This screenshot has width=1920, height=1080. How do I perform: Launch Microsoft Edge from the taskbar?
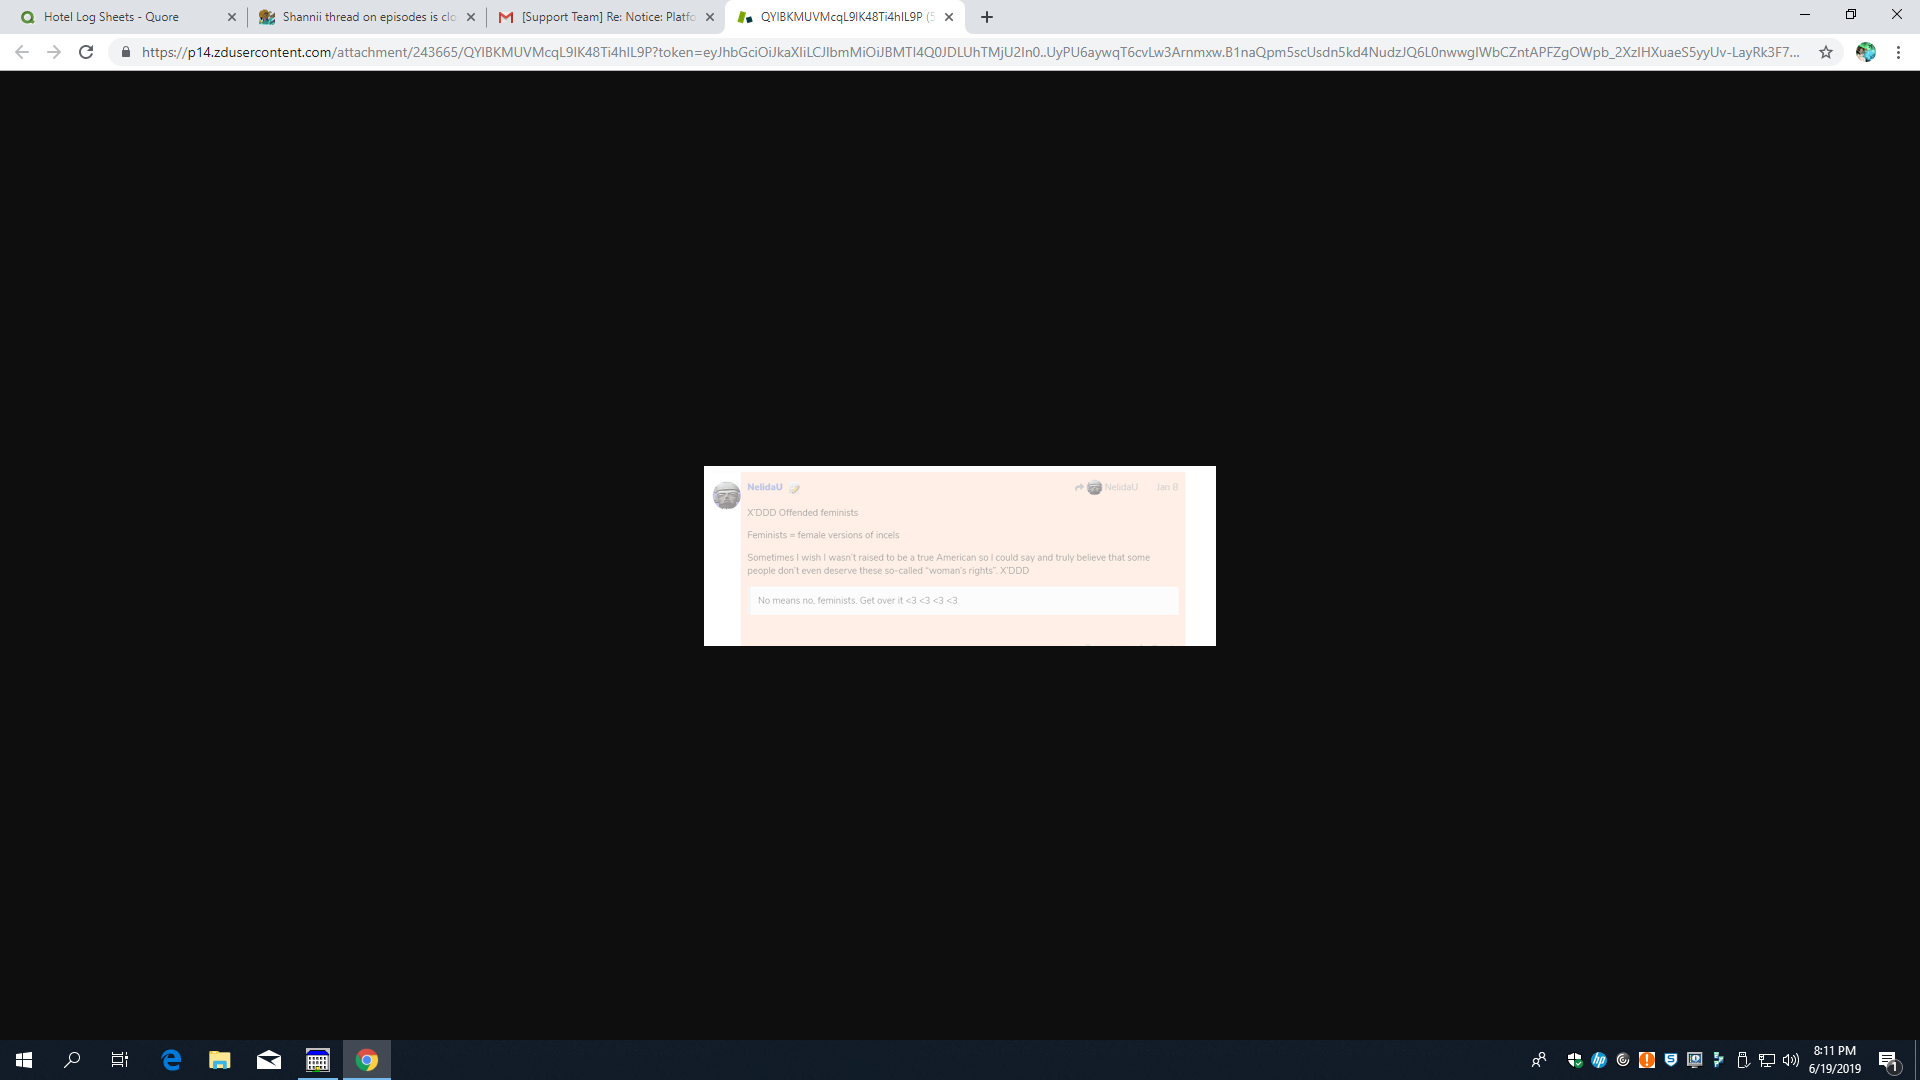171,1060
